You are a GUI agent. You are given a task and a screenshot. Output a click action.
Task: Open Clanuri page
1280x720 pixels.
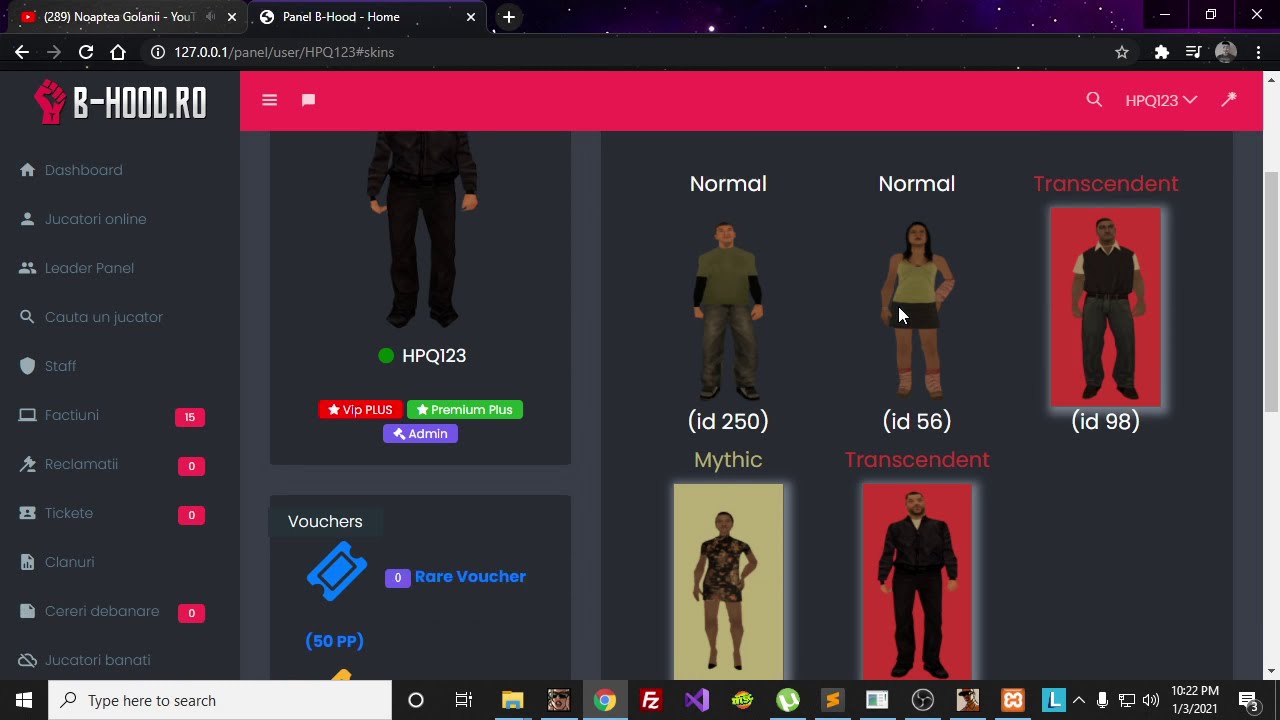[69, 562]
